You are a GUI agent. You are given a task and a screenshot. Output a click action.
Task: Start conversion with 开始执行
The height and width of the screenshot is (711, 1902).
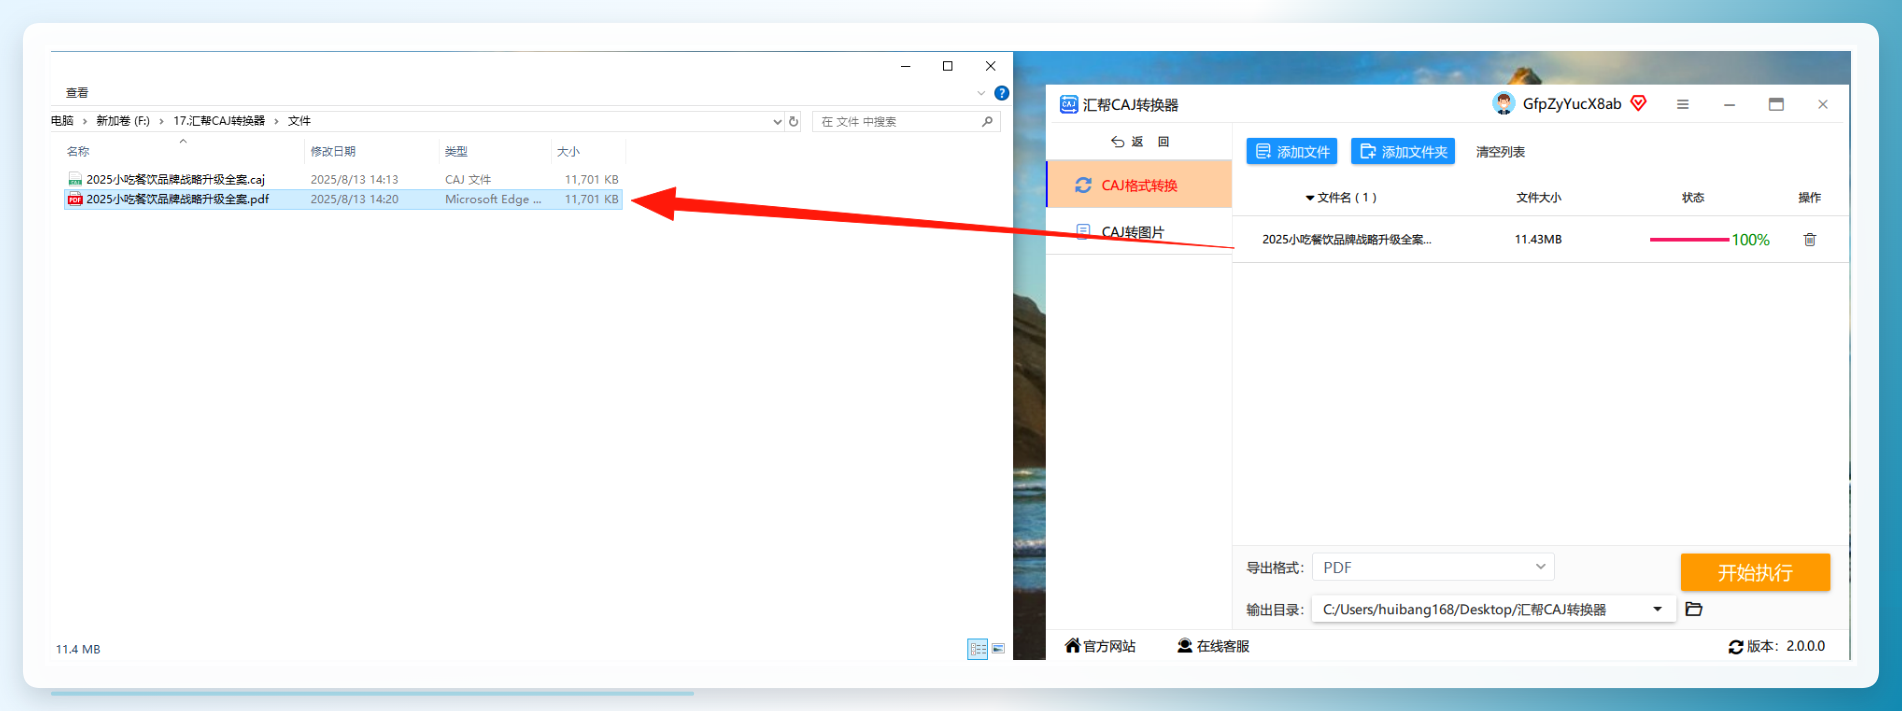click(x=1755, y=572)
